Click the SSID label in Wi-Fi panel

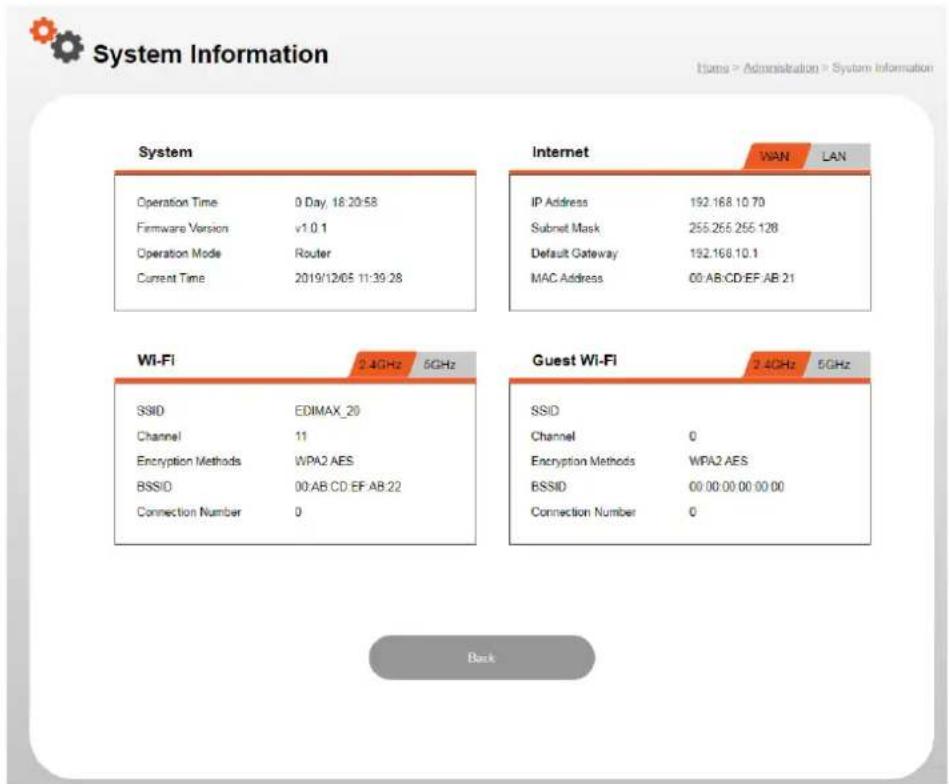click(x=151, y=410)
